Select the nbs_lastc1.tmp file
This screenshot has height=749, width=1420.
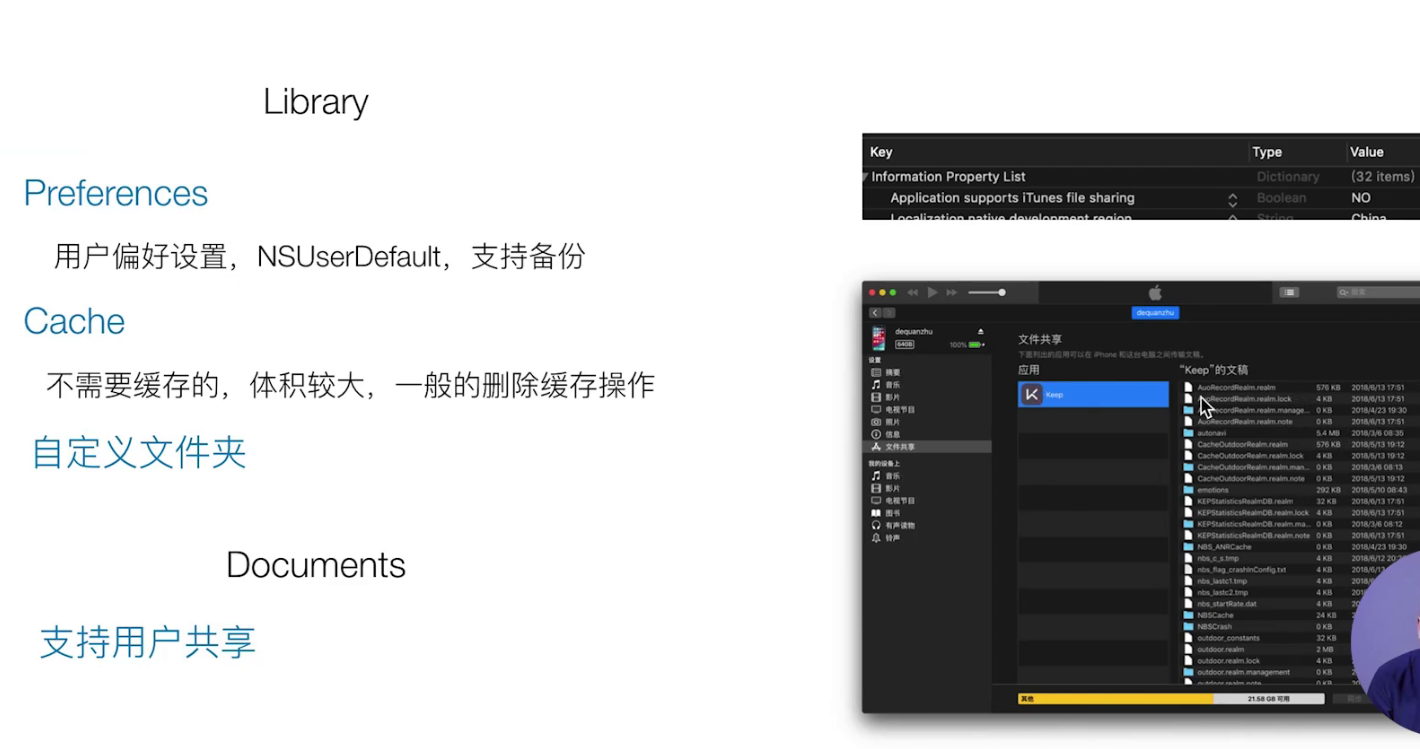[1222, 581]
